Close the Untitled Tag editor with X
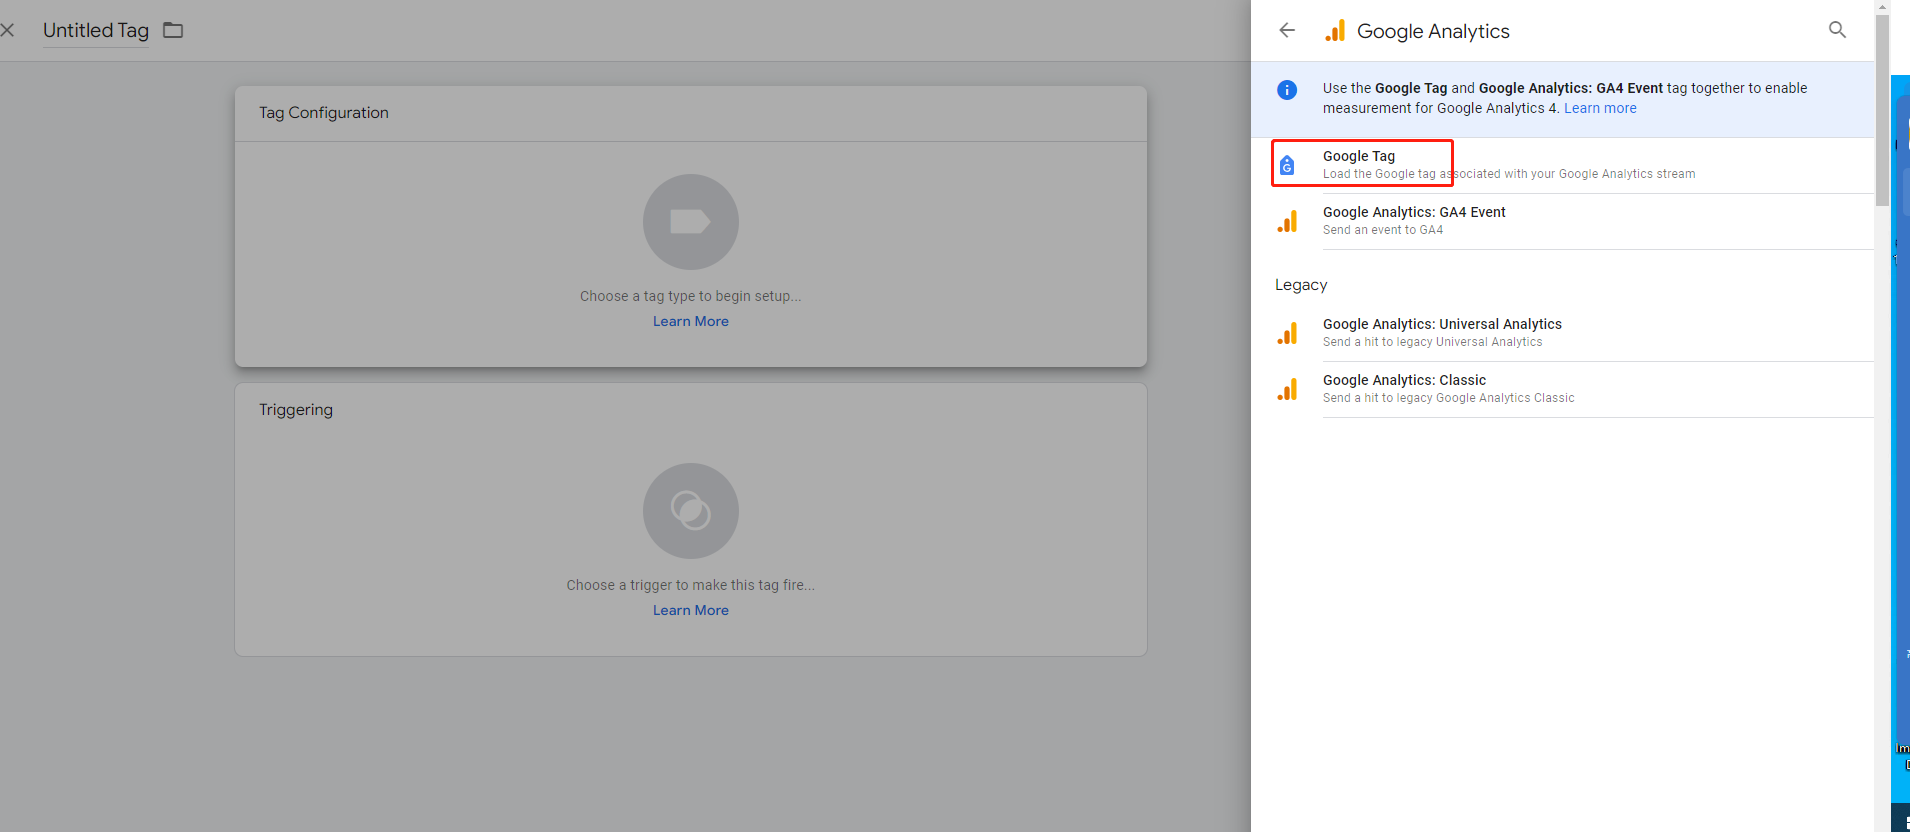The width and height of the screenshot is (1910, 832). pyautogui.click(x=7, y=30)
